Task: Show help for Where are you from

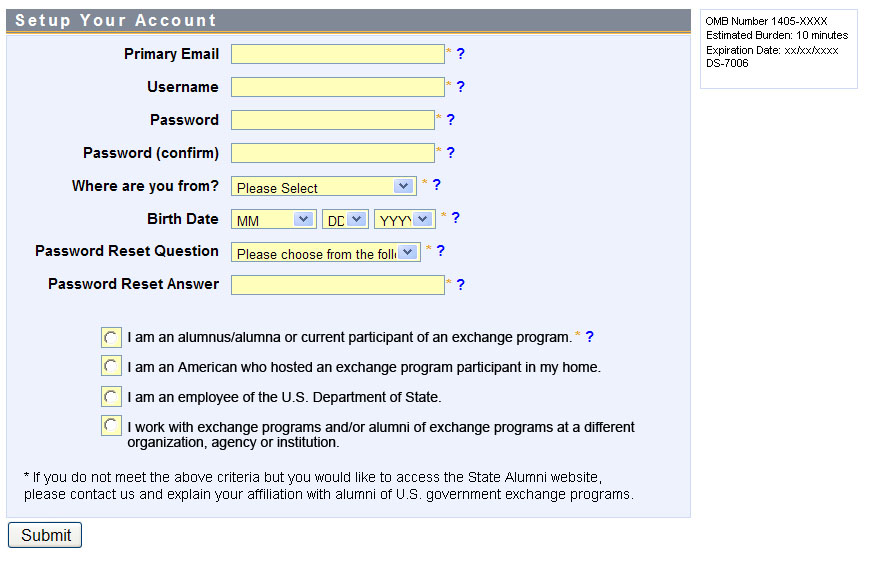Action: (x=436, y=185)
